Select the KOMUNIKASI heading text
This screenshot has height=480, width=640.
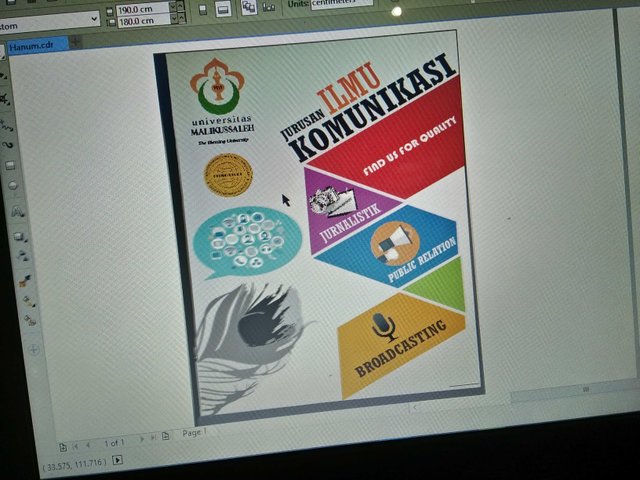374,108
